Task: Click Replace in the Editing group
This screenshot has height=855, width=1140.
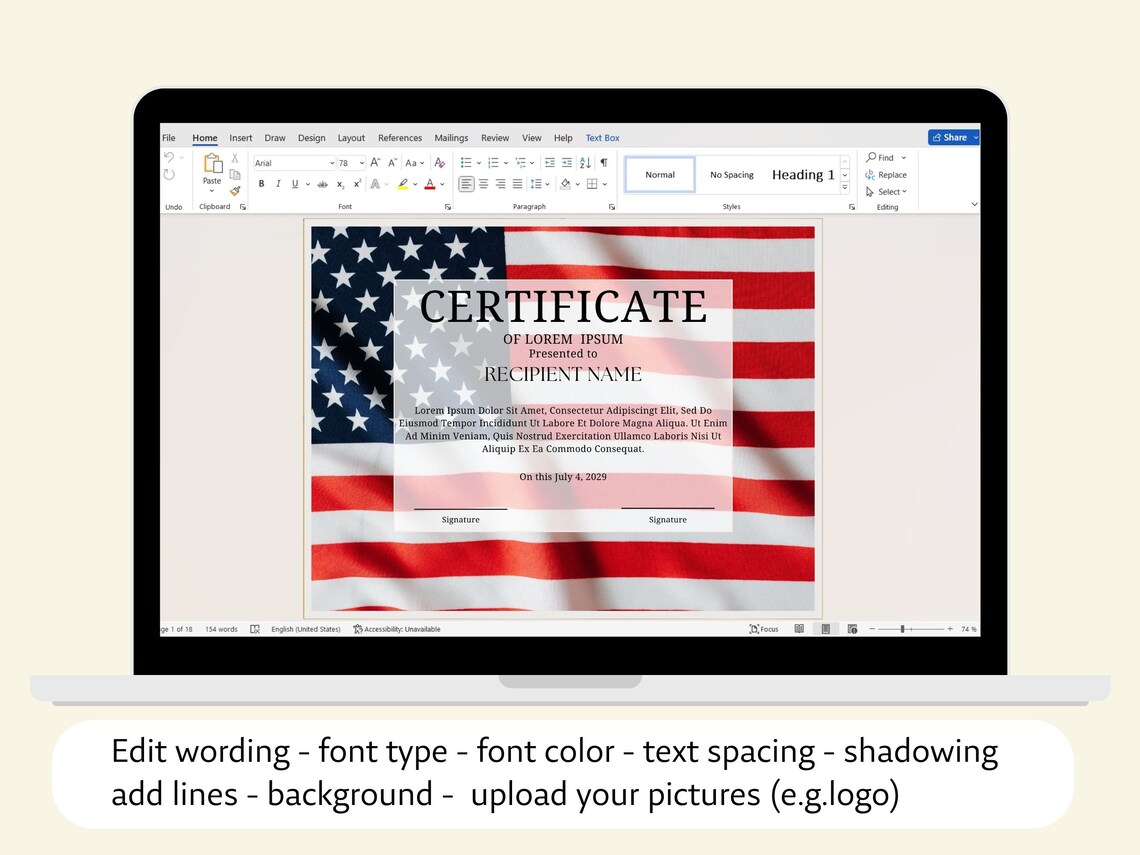Action: pyautogui.click(x=892, y=174)
